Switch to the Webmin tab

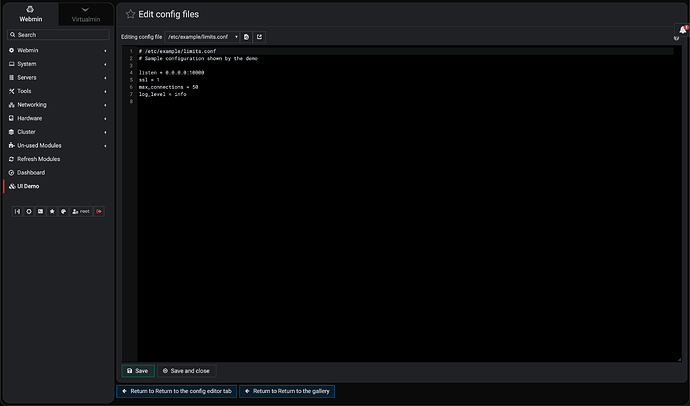coord(31,15)
